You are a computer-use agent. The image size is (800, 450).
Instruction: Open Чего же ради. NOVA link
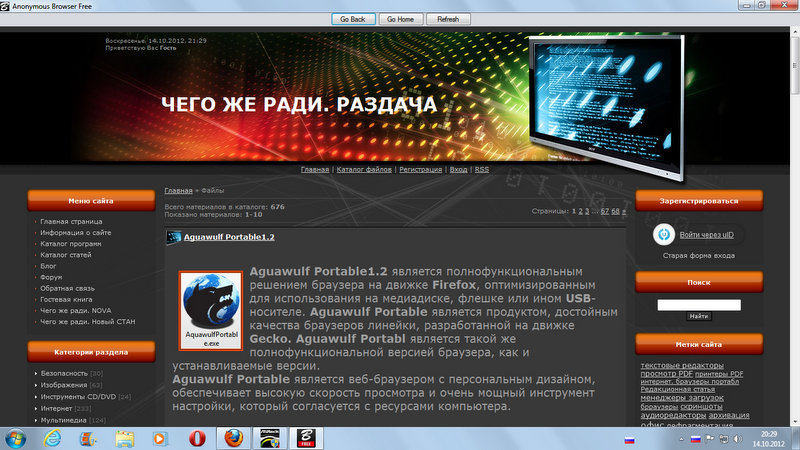pos(76,310)
